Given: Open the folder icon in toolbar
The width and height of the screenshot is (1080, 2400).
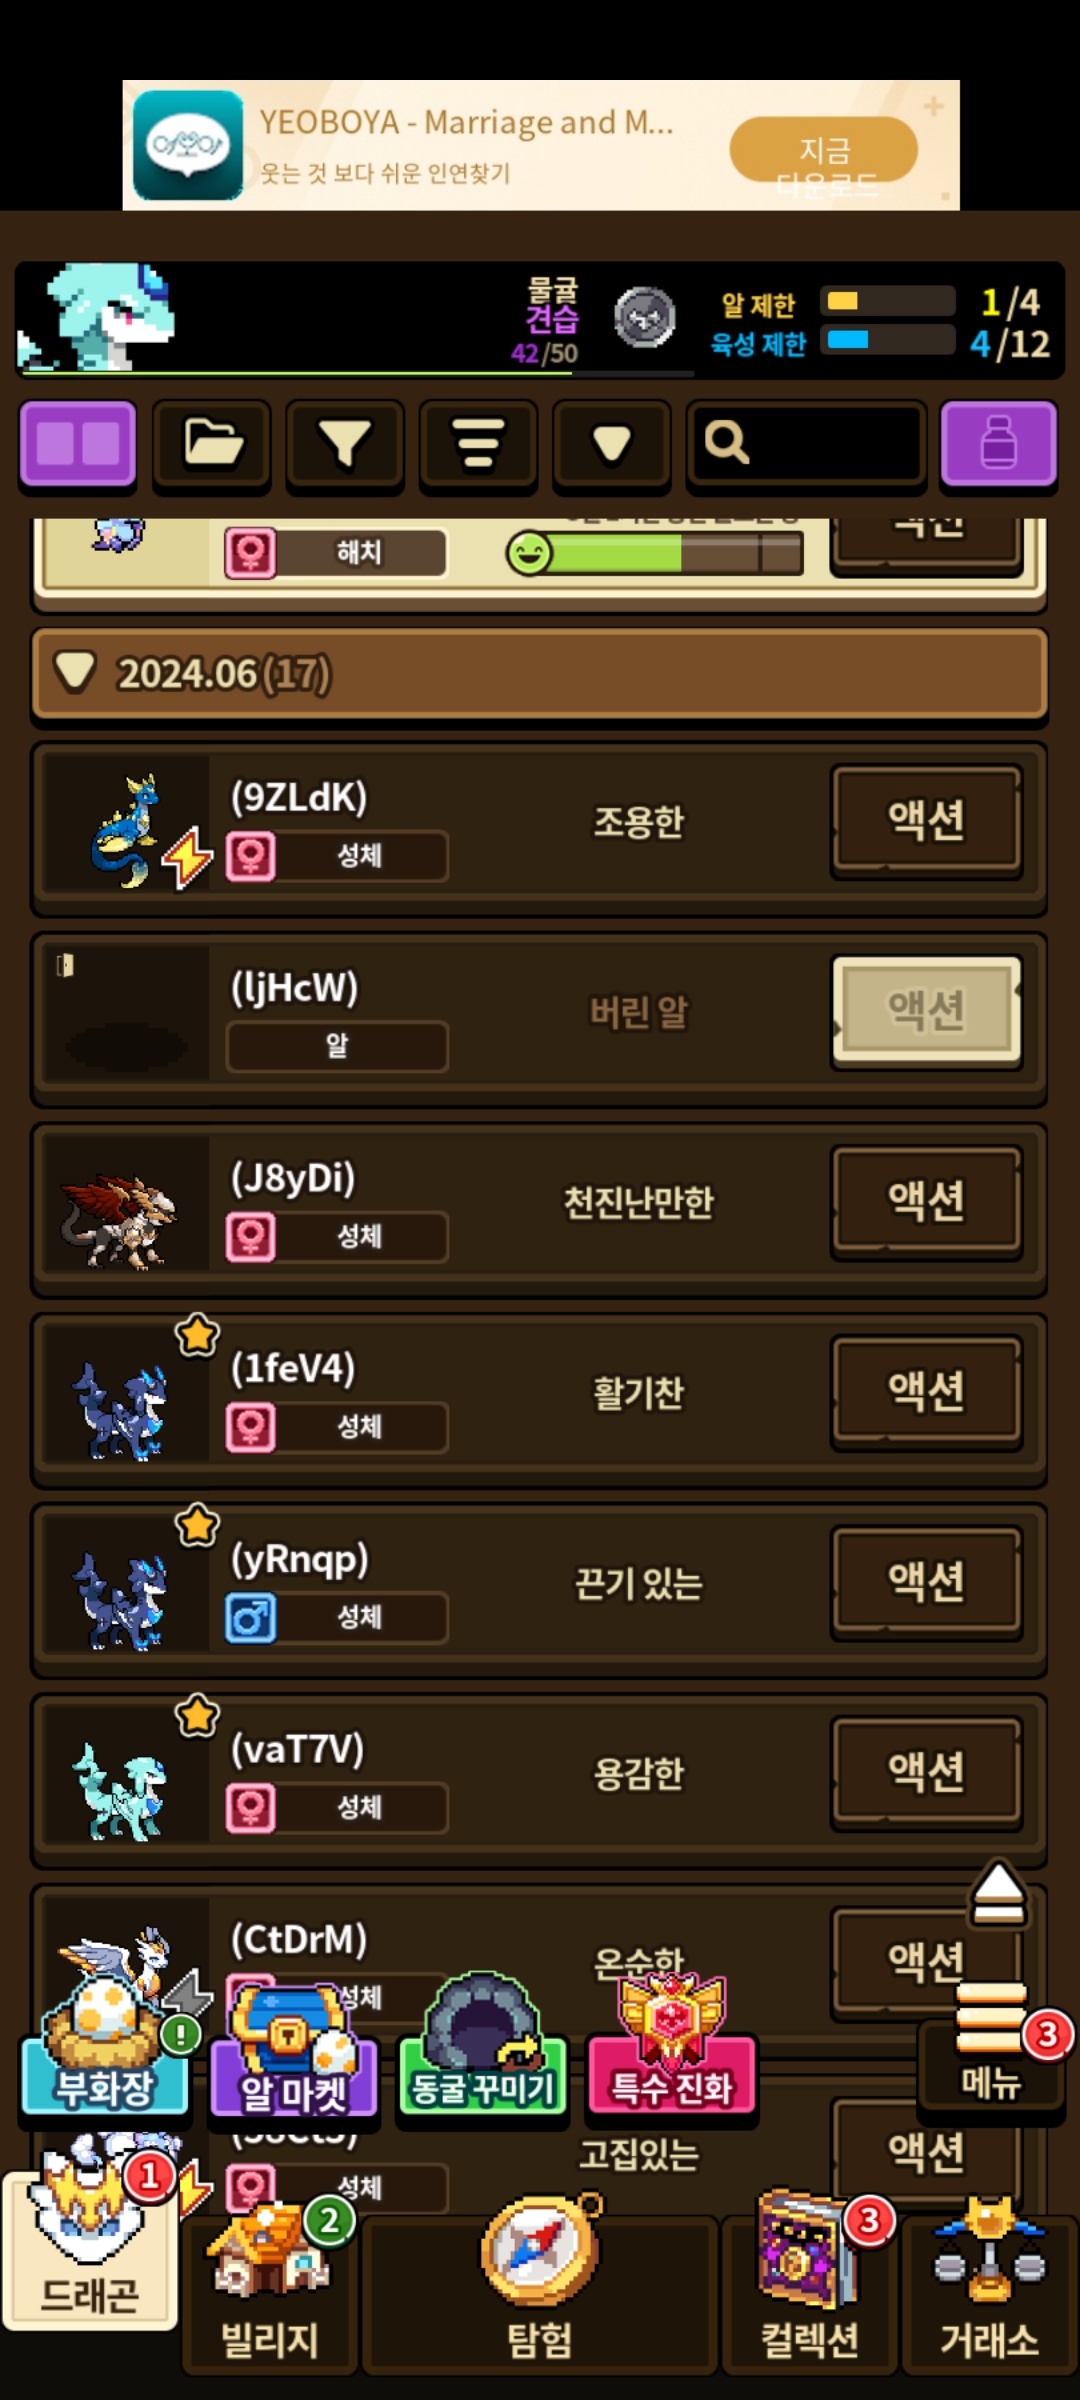Looking at the screenshot, I should (211, 445).
